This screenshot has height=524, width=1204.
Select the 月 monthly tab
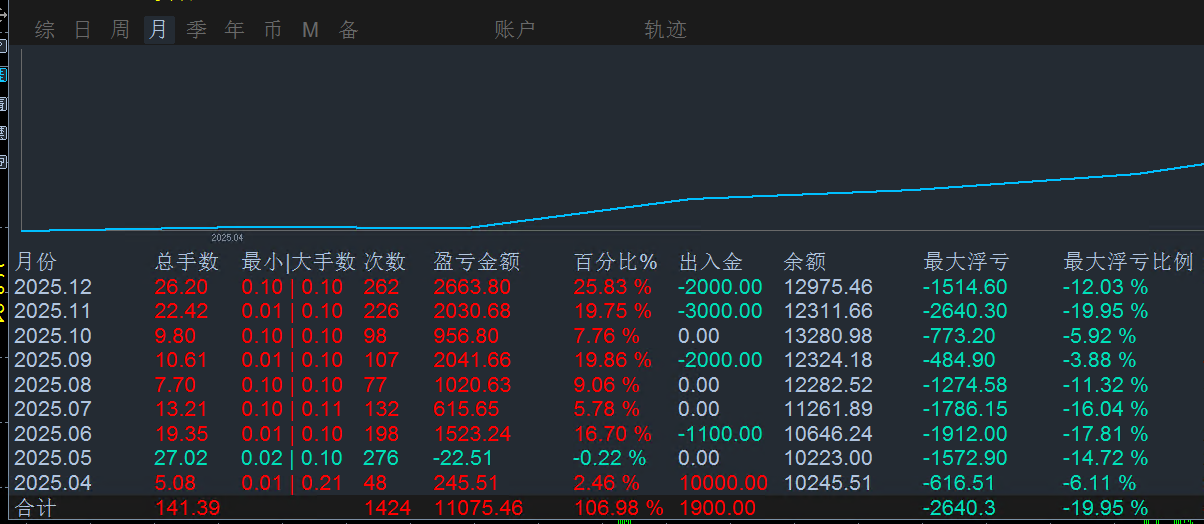(158, 30)
